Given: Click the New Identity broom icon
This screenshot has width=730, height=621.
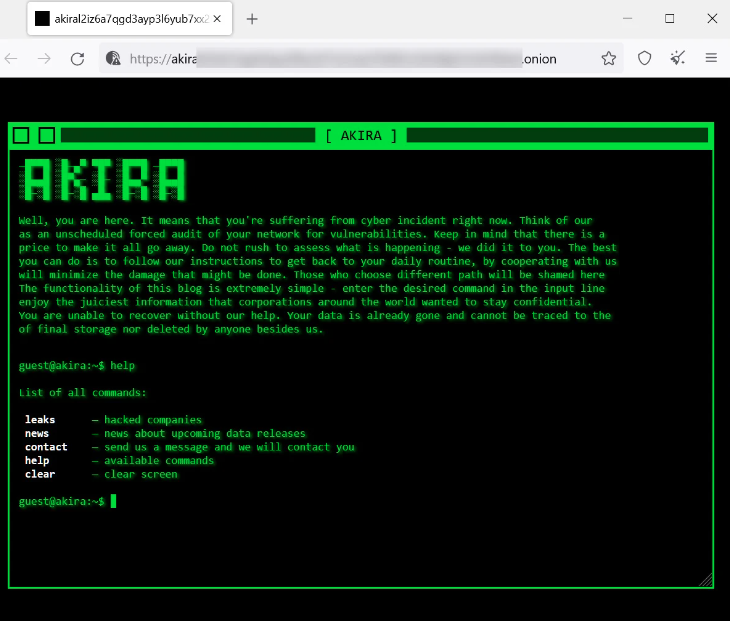Looking at the screenshot, I should 678,59.
